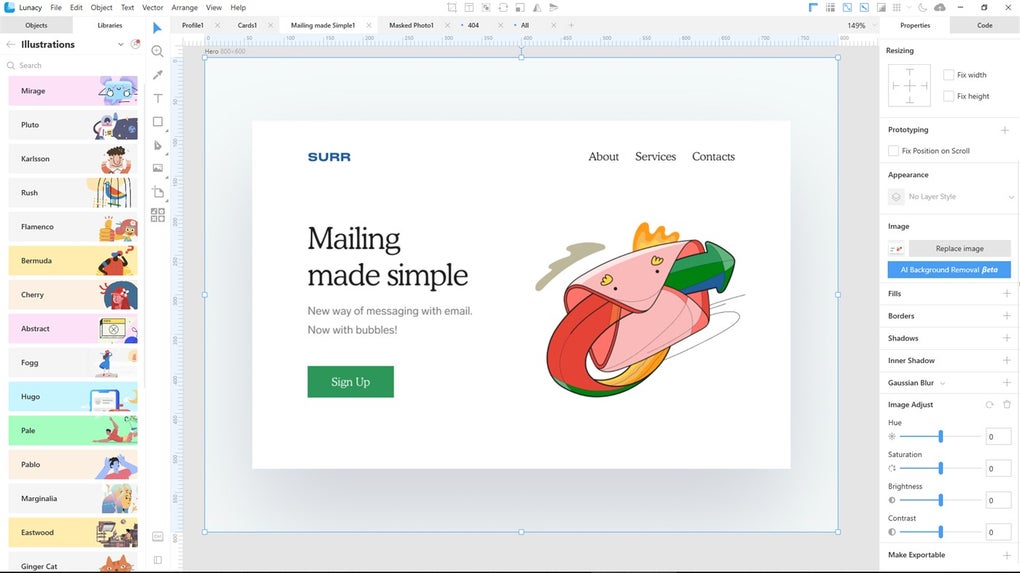Click the Contacts link on canvas
The height and width of the screenshot is (573, 1020).
tap(714, 157)
